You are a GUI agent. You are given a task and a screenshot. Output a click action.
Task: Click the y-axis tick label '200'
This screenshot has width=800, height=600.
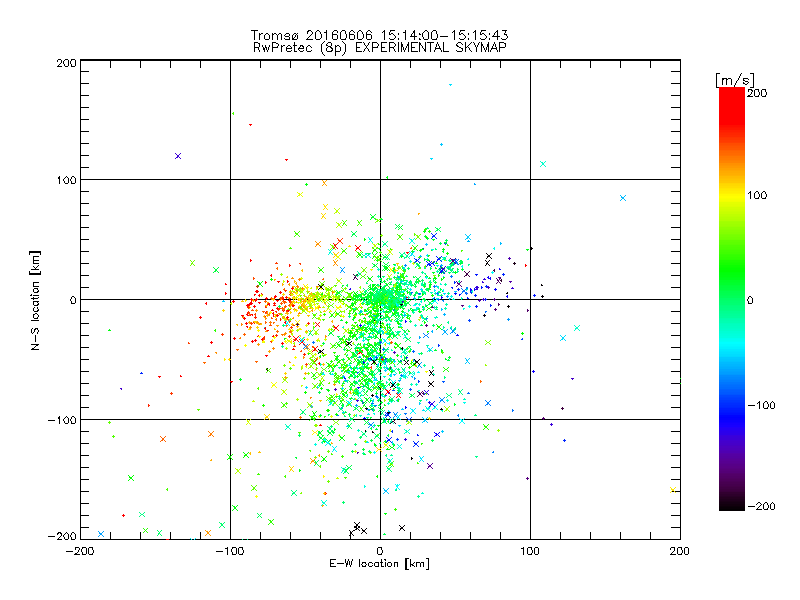coord(66,63)
